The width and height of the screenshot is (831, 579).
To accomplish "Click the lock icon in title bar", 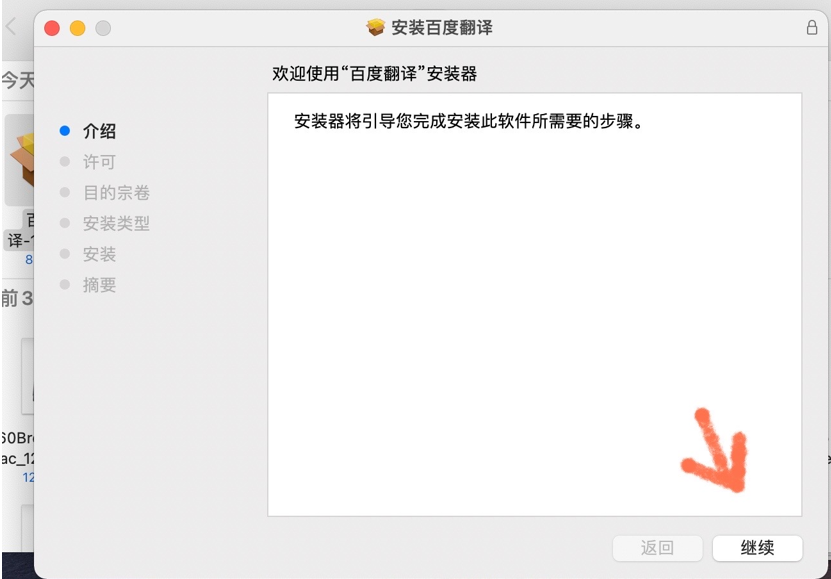I will pyautogui.click(x=811, y=28).
